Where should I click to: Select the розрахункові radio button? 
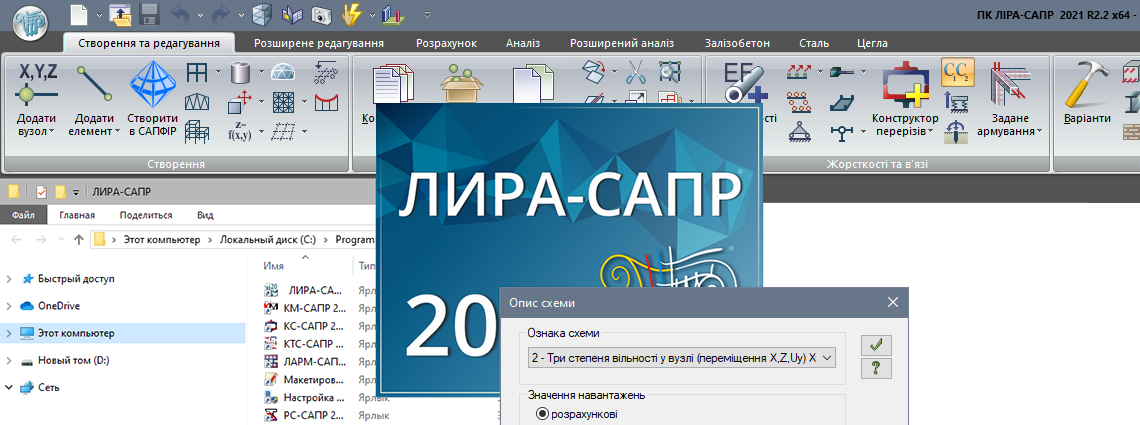pyautogui.click(x=544, y=413)
